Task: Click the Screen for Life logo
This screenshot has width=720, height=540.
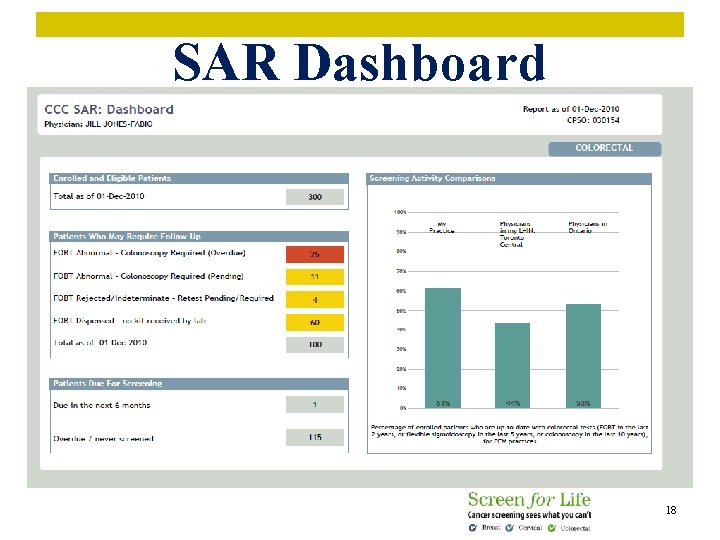Action: click(x=529, y=499)
